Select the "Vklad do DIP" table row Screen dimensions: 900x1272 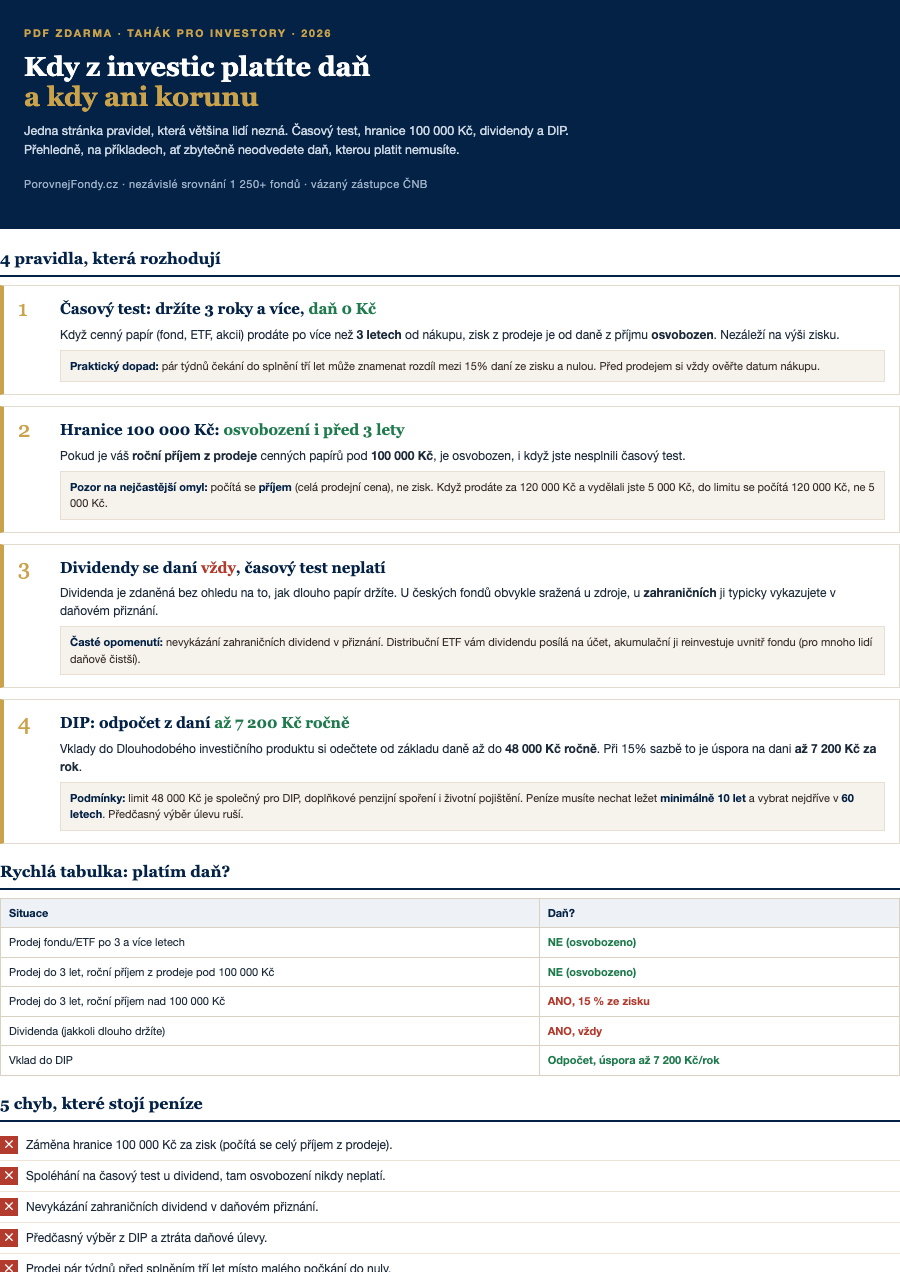pos(450,1061)
